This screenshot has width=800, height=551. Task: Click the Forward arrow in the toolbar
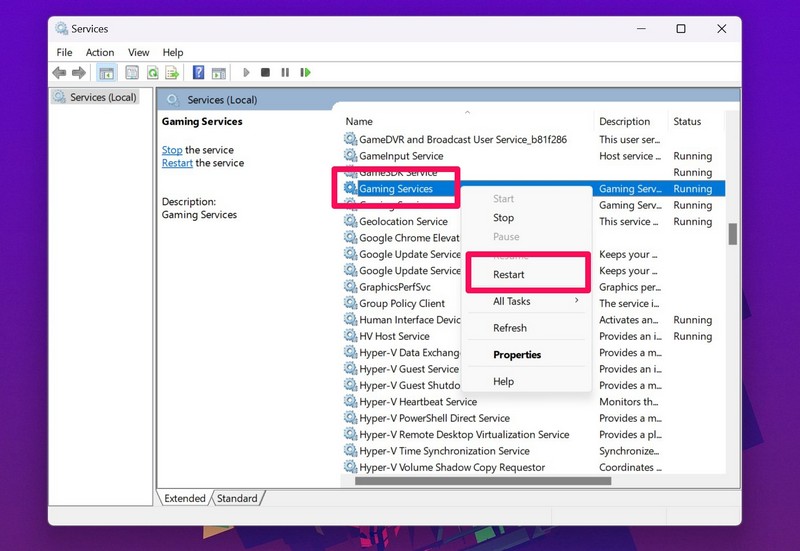78,72
